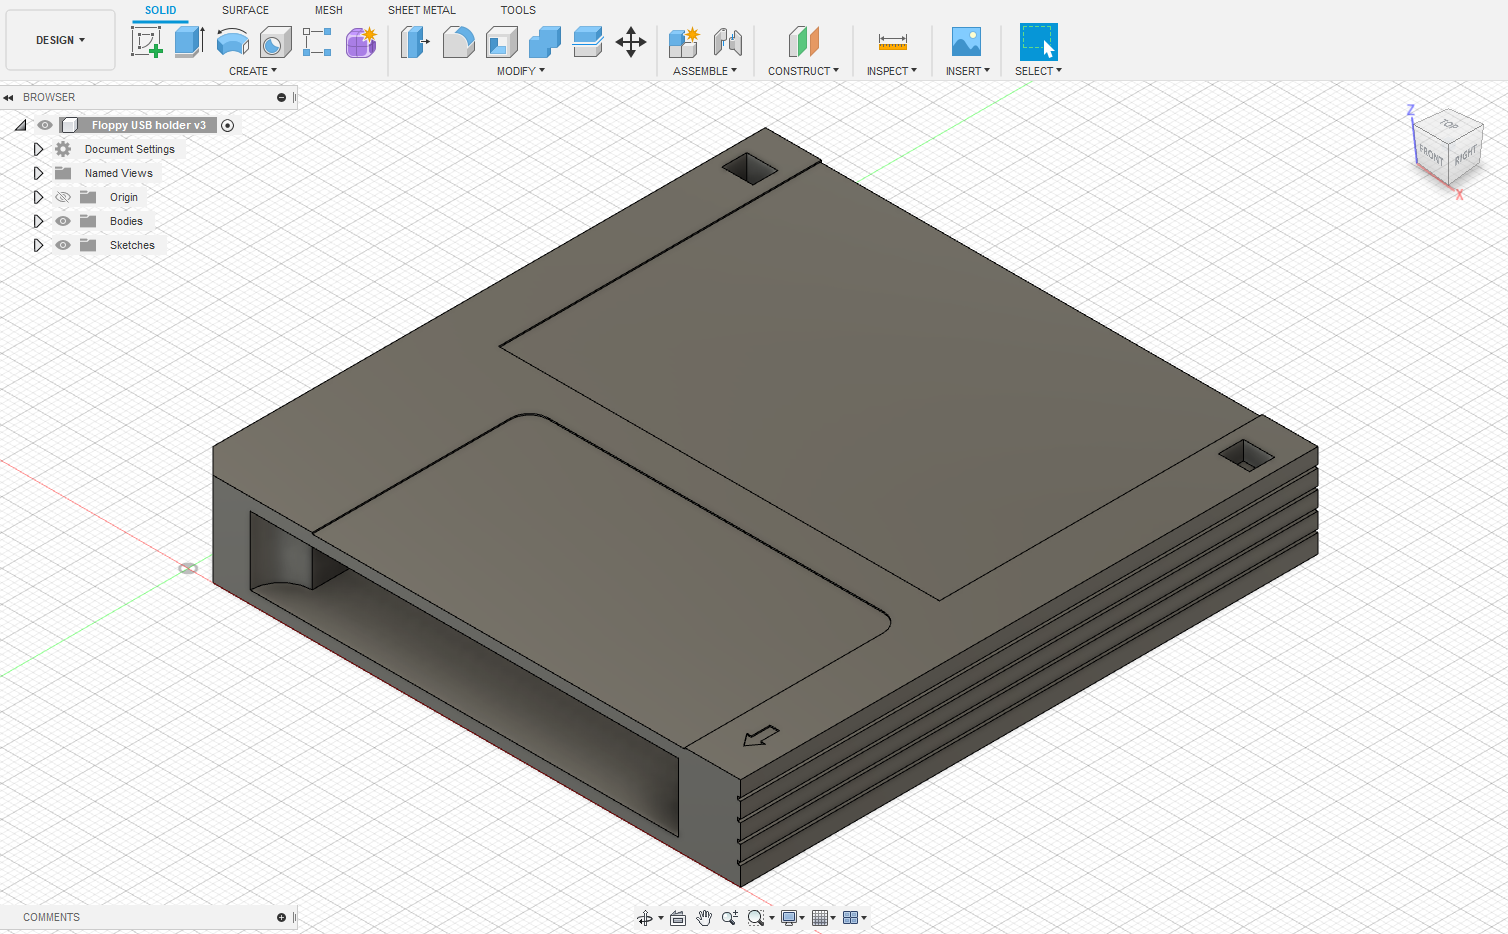Select the Floppy USB holder v3 component
The height and width of the screenshot is (934, 1508).
click(x=148, y=125)
